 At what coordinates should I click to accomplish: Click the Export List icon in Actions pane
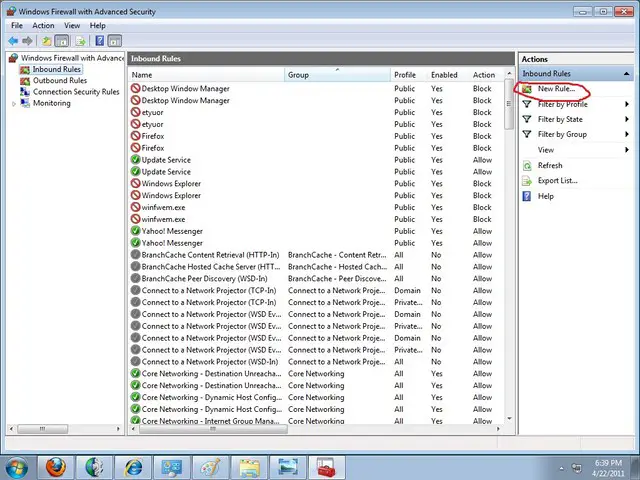(527, 181)
